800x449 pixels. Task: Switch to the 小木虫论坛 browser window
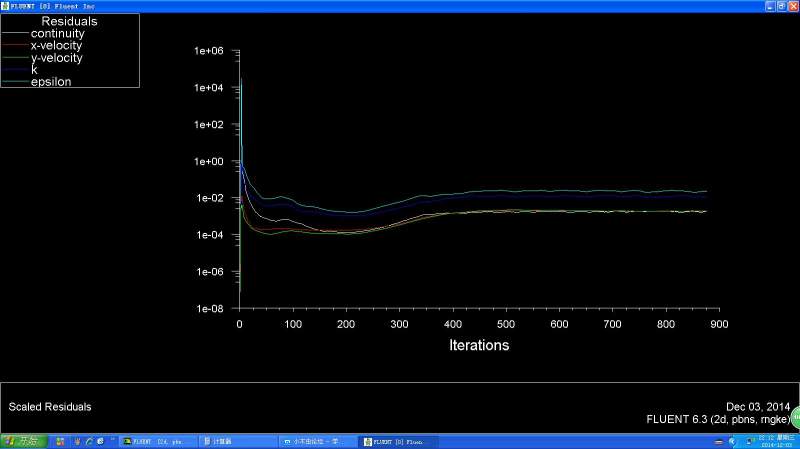tap(316, 441)
